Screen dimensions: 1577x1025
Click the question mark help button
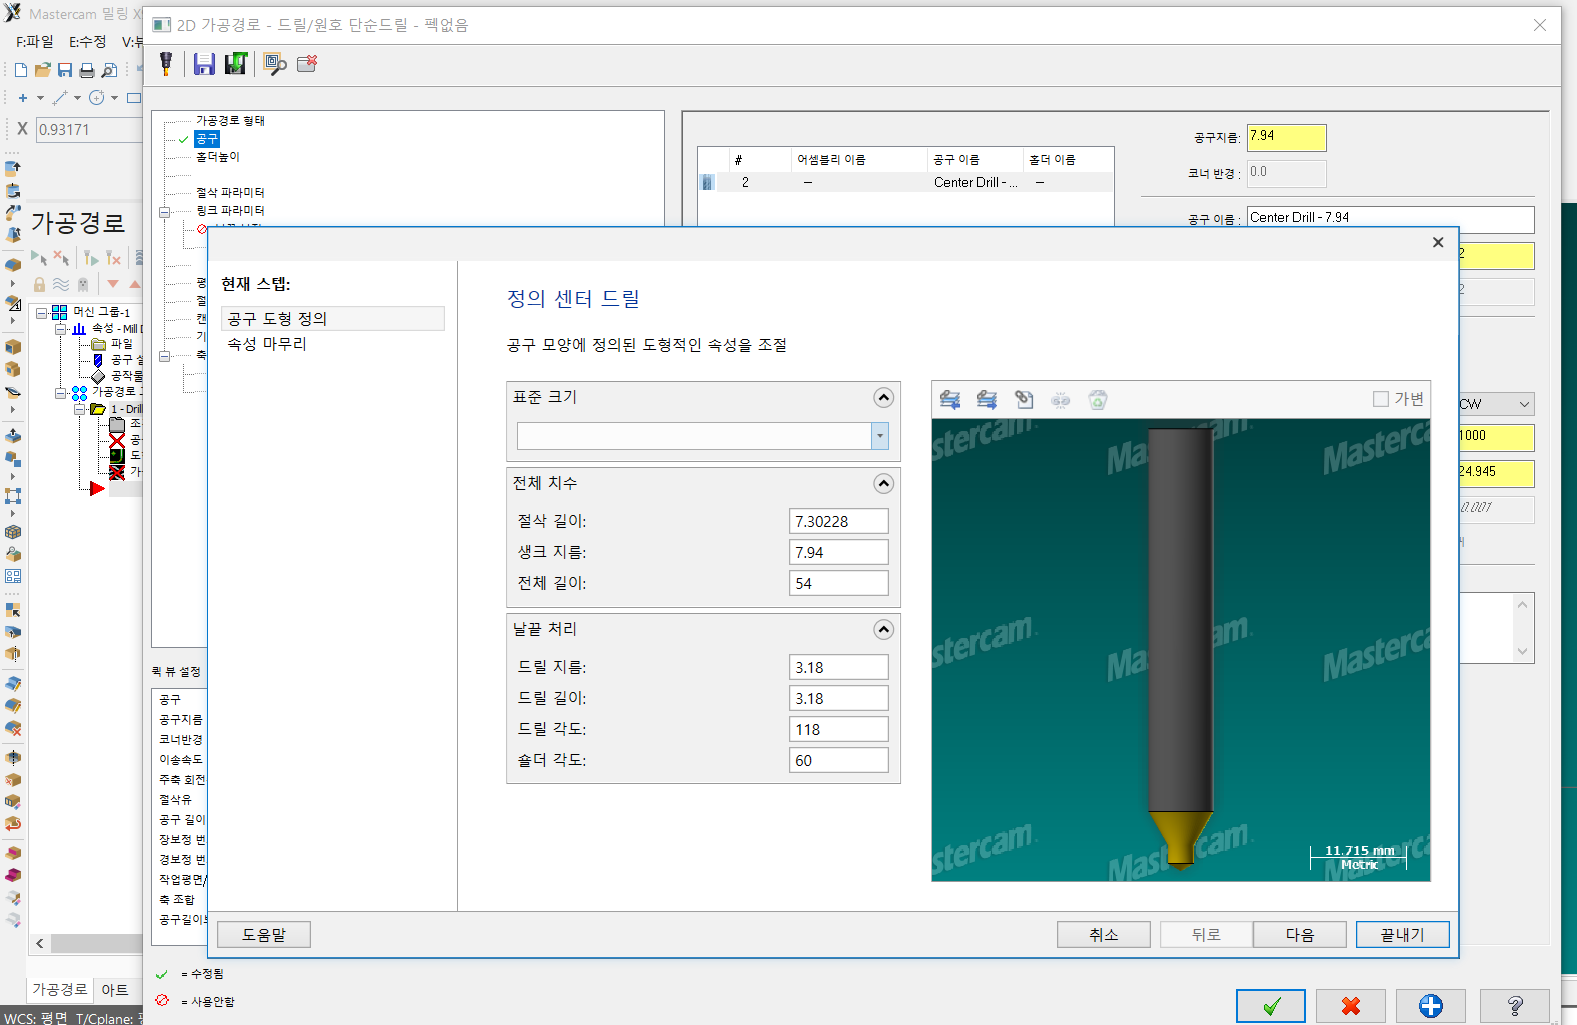1515,1006
